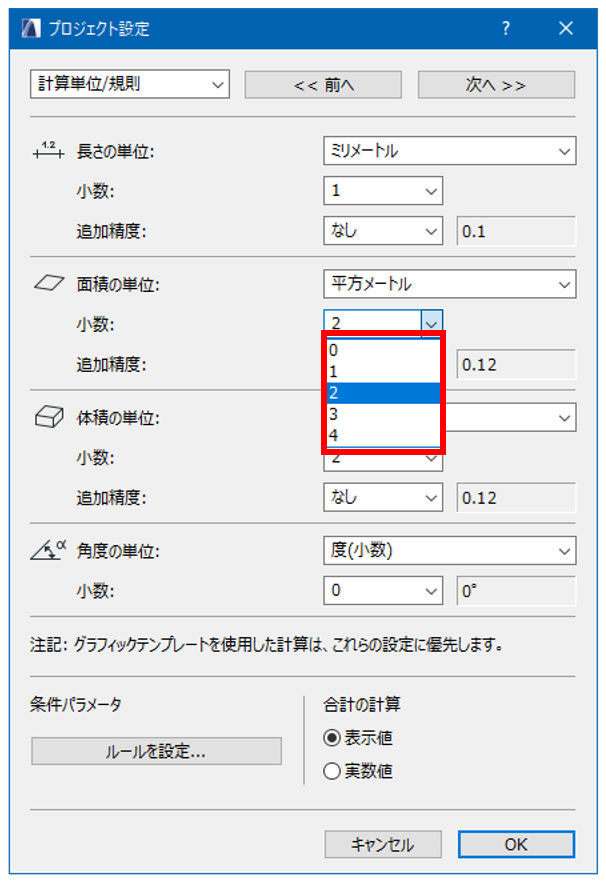Click the 次へ >> button
Screen dimensions: 606x883
click(x=496, y=85)
